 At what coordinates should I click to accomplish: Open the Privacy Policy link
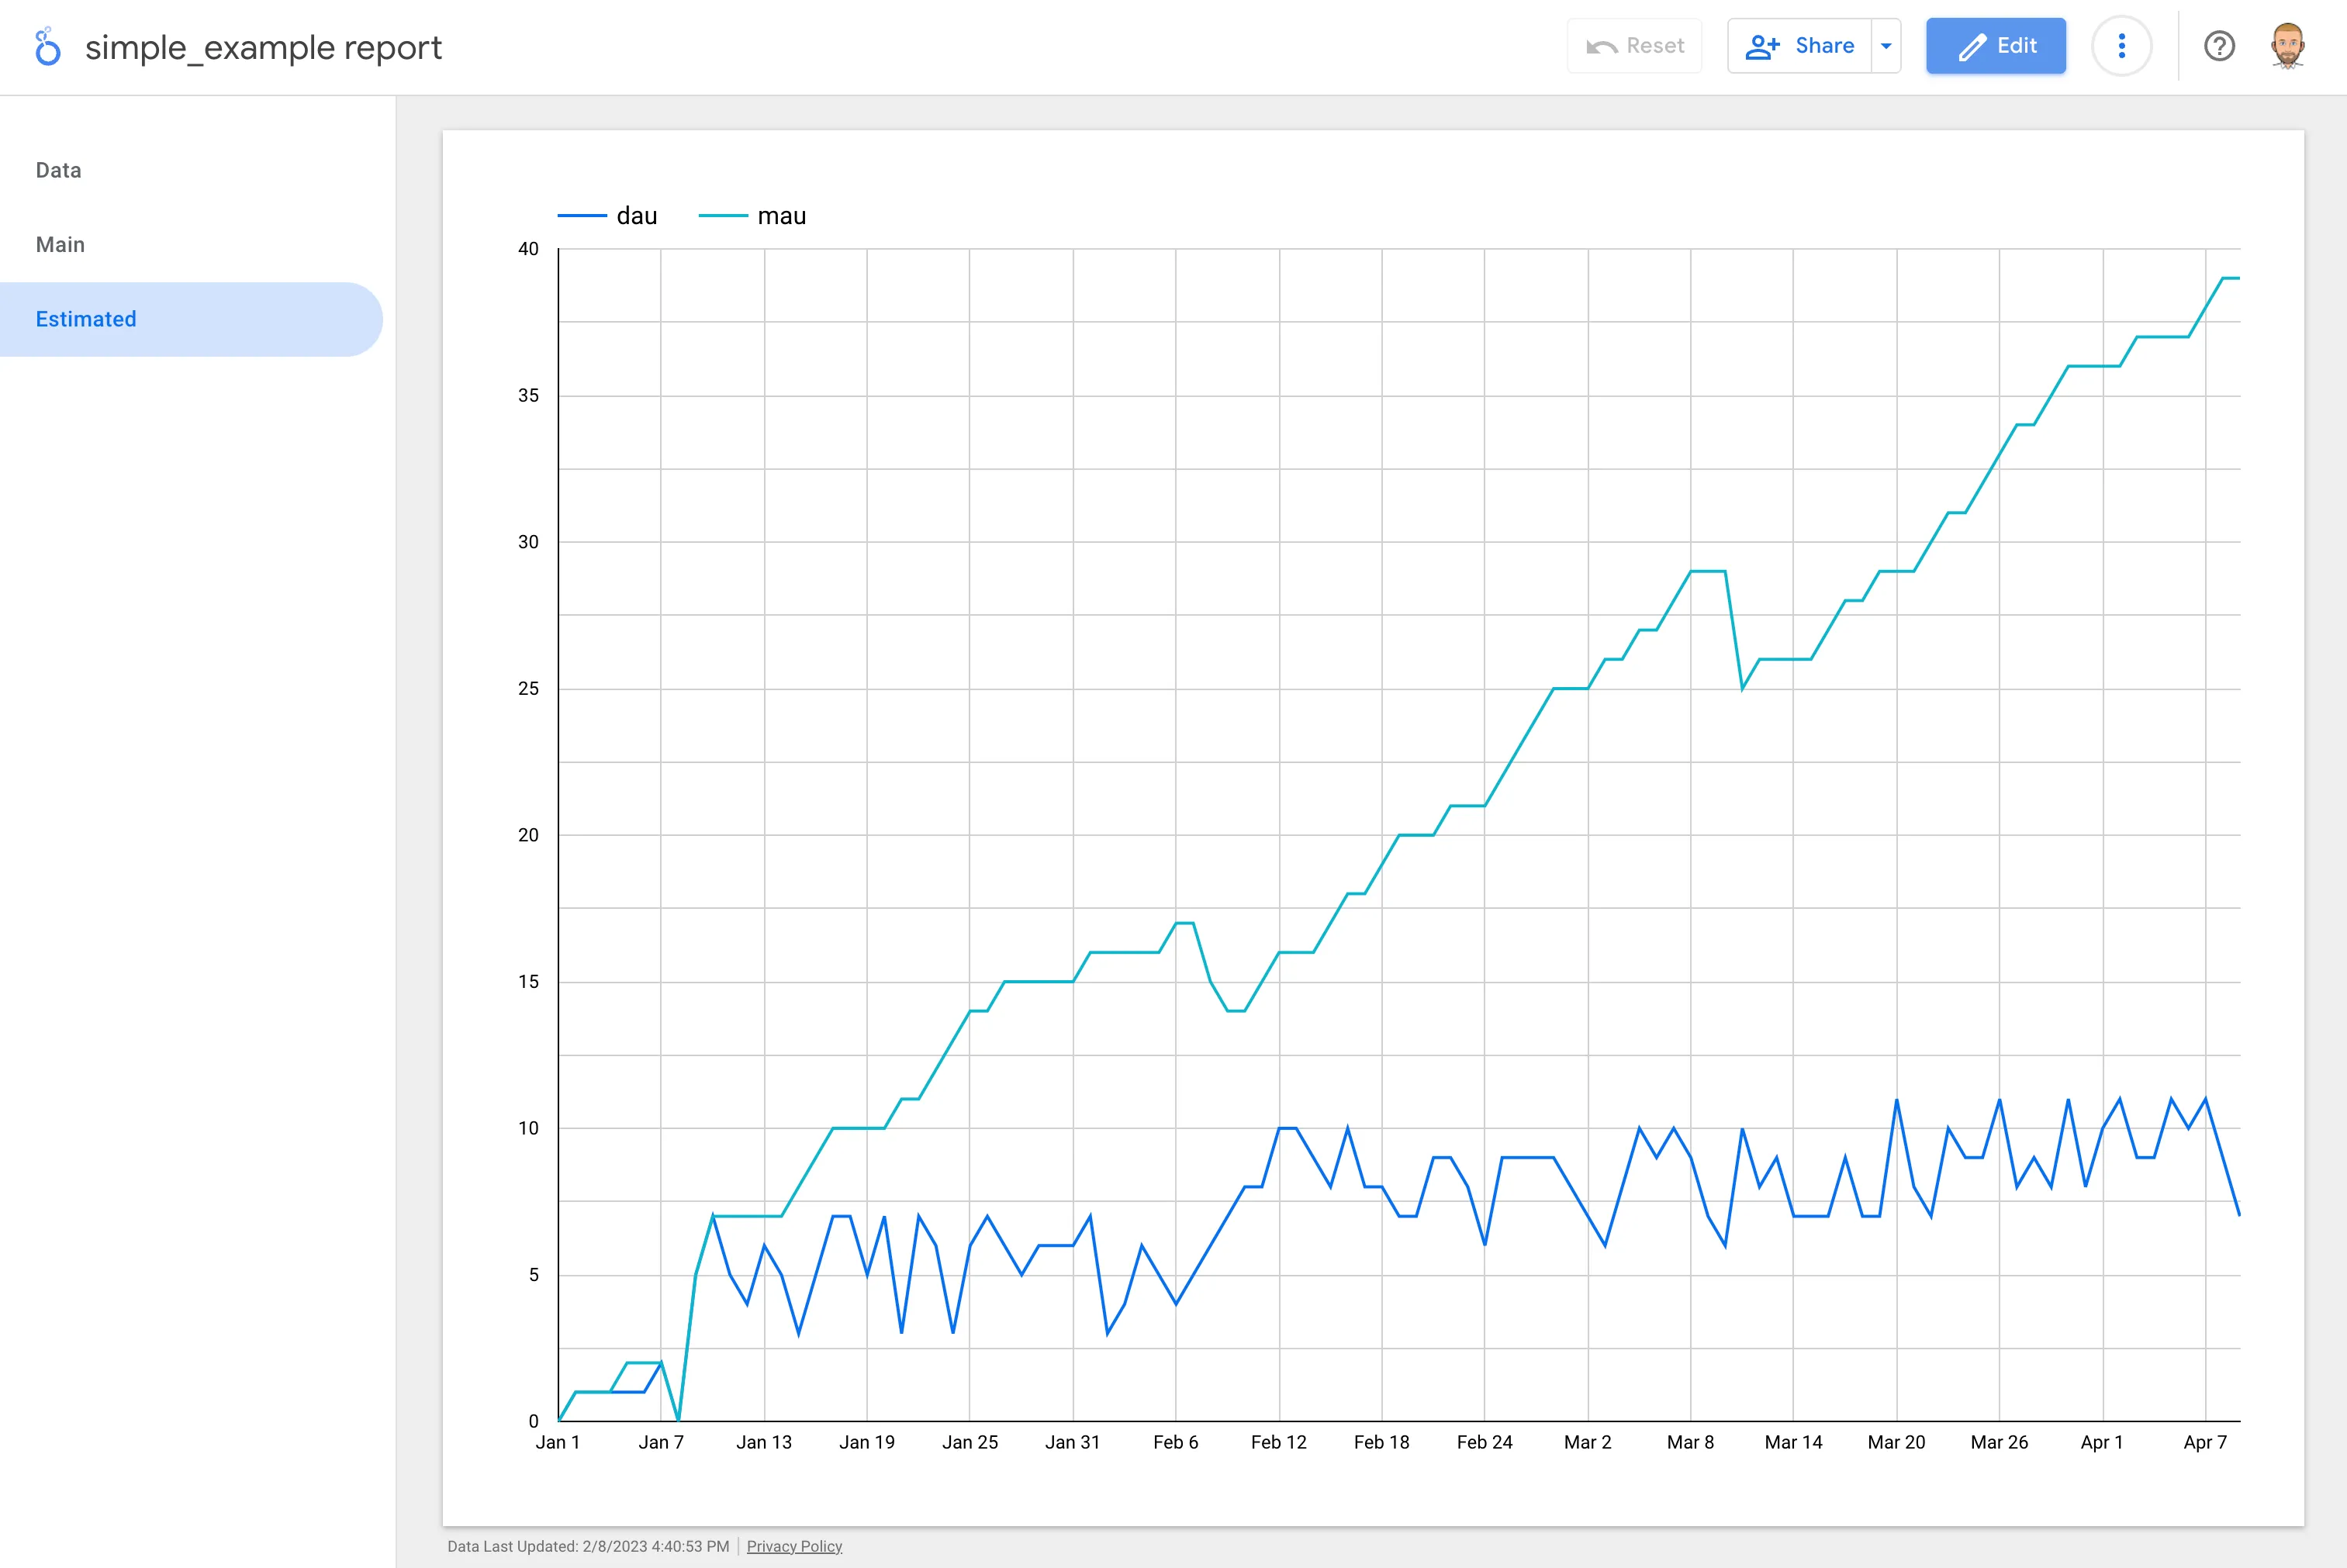794,1545
